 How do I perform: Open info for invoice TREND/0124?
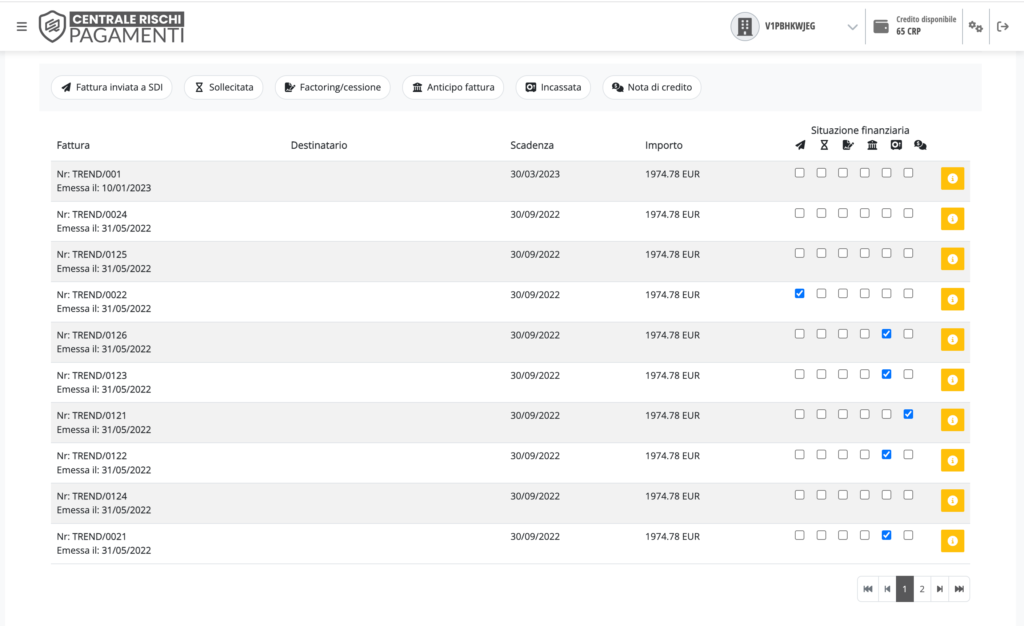[952, 501]
